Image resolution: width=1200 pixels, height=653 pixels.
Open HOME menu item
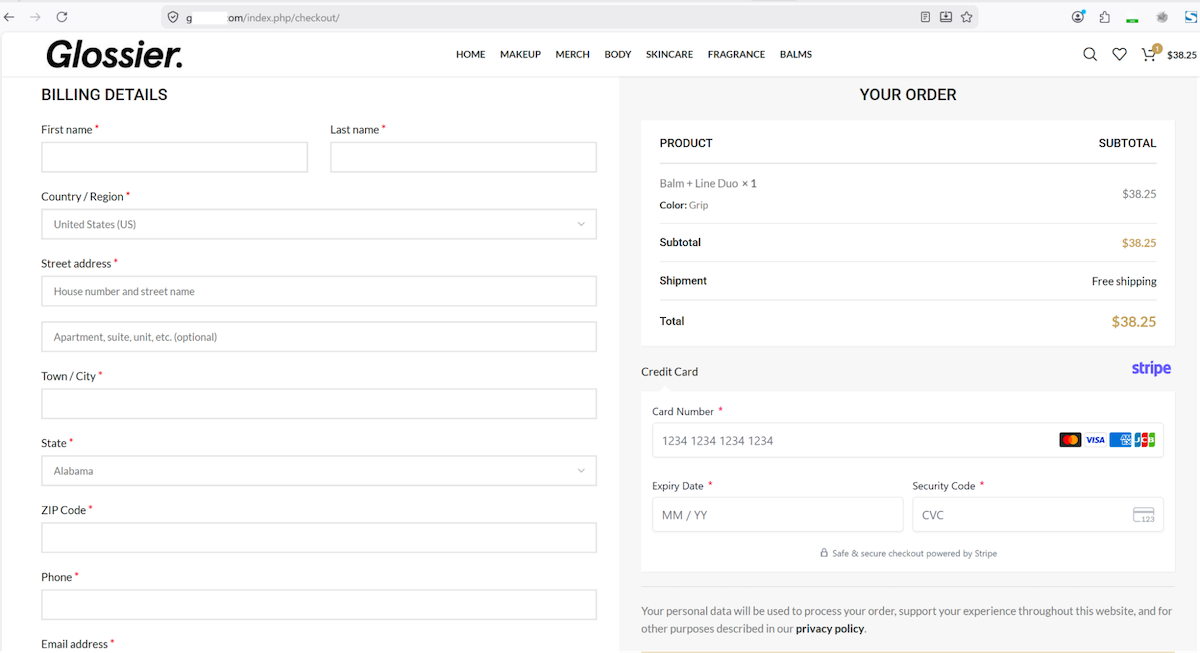[x=470, y=54]
